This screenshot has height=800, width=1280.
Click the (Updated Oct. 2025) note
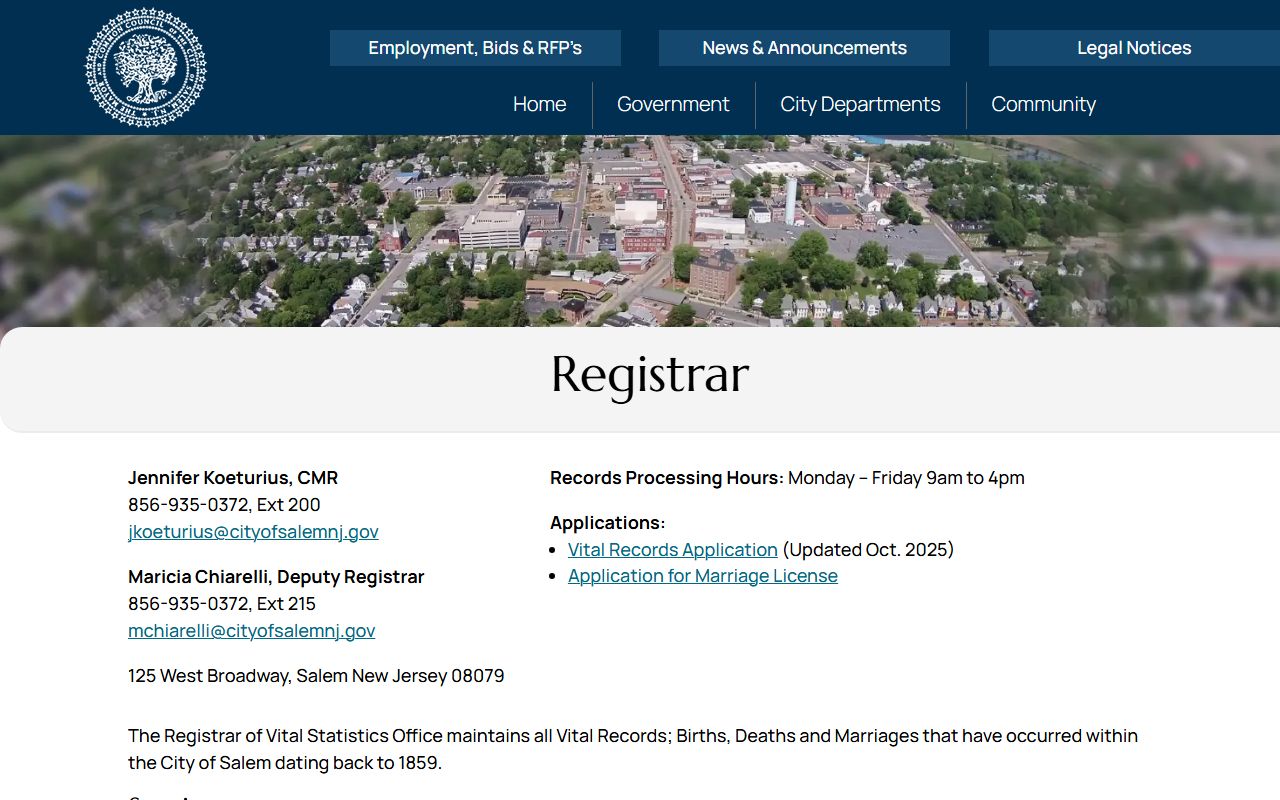click(x=868, y=550)
